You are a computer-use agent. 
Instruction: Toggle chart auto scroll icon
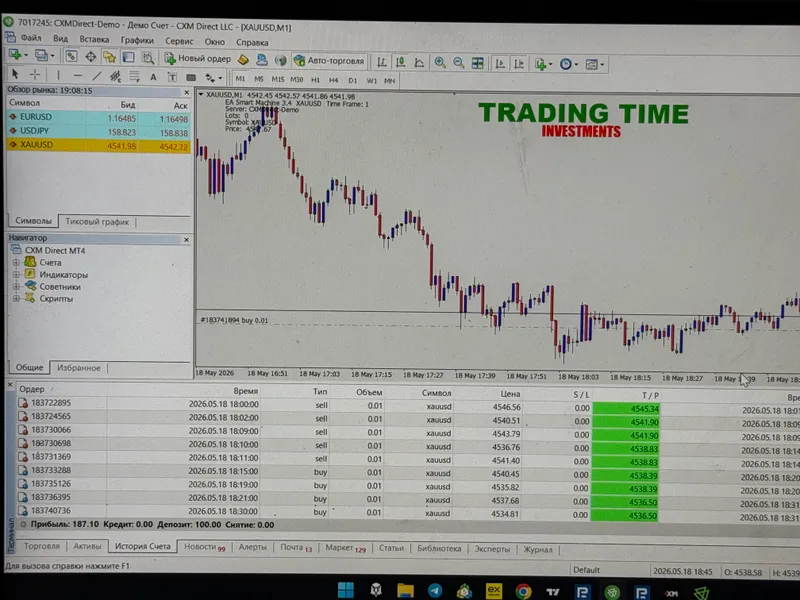(x=500, y=64)
